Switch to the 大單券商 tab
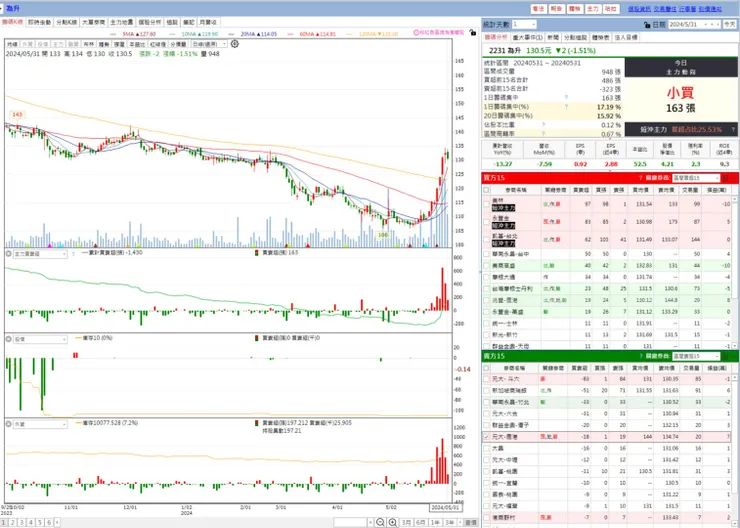Screen dimensions: 740x528 (x=93, y=22)
